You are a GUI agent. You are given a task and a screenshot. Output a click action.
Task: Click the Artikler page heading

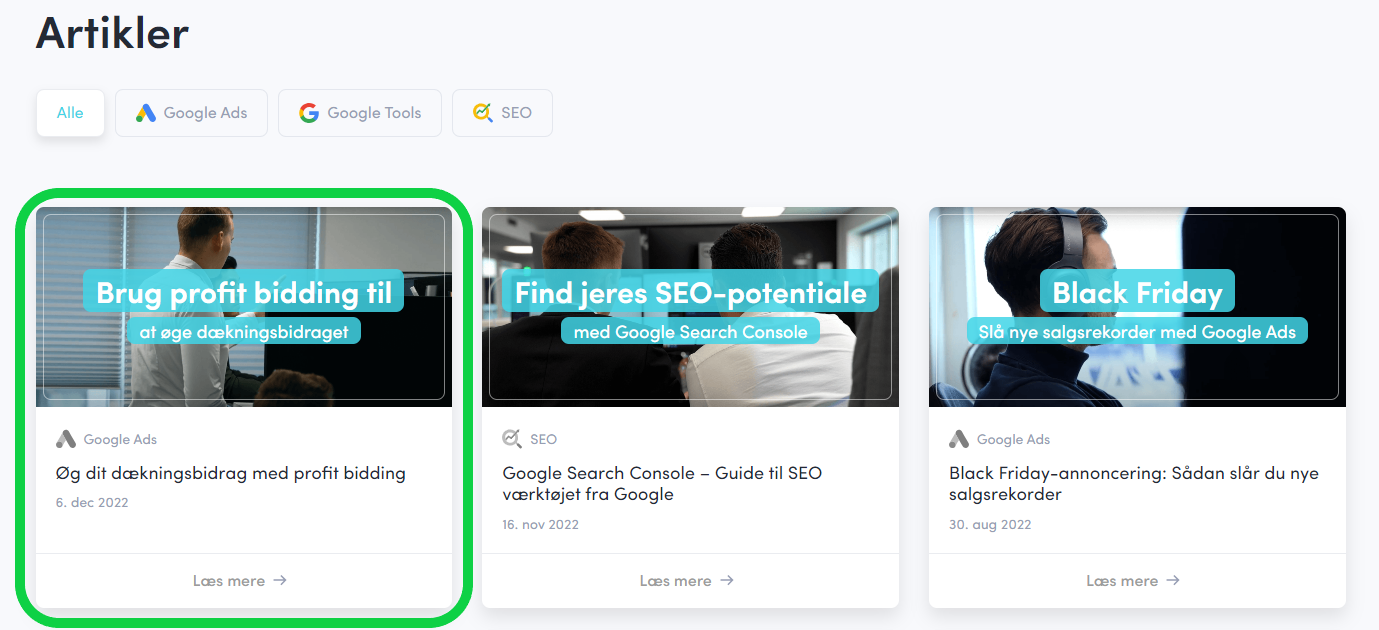[x=112, y=33]
